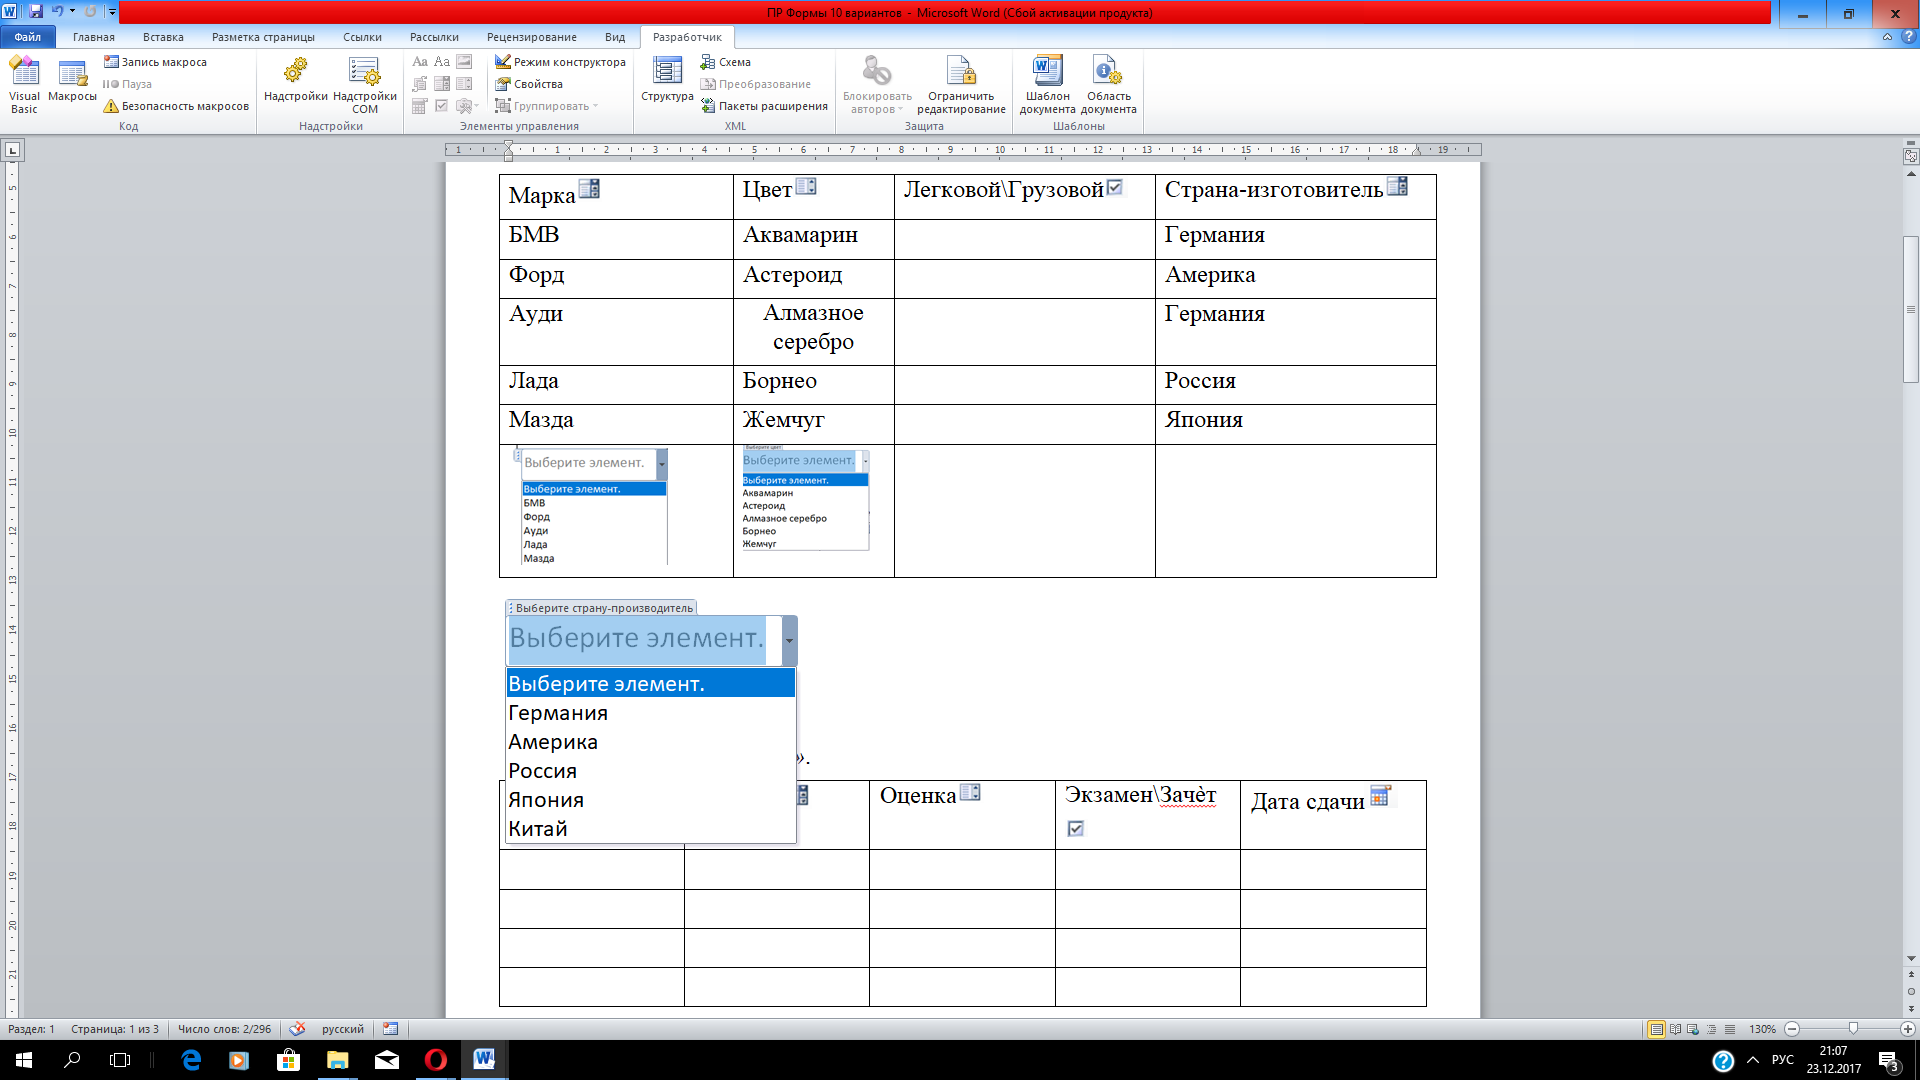The width and height of the screenshot is (1920, 1080).
Task: Toggle checkbox under Экзамен\Зачёт header
Action: (1076, 828)
